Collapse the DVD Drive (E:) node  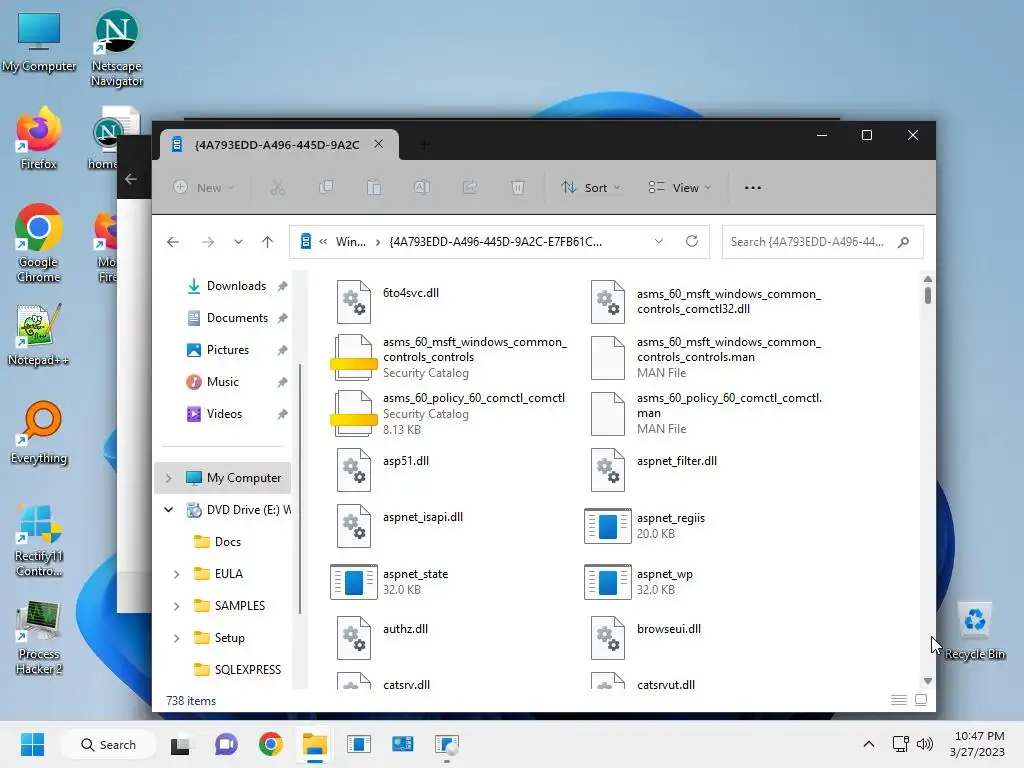168,509
